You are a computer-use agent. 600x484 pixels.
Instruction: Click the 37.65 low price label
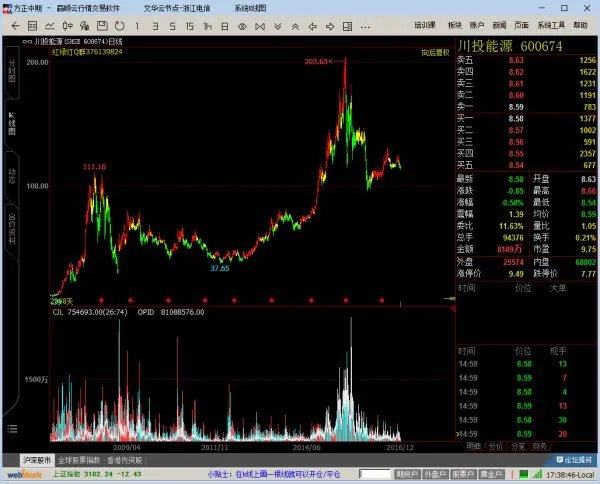click(220, 268)
